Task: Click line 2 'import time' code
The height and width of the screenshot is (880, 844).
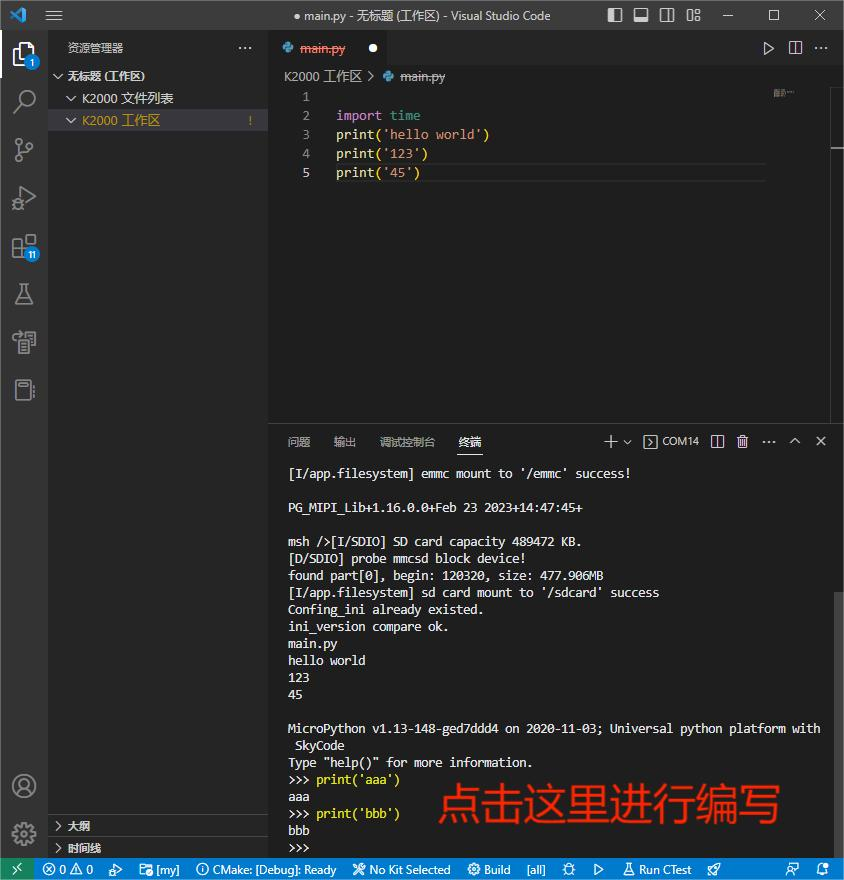Action: pyautogui.click(x=378, y=116)
